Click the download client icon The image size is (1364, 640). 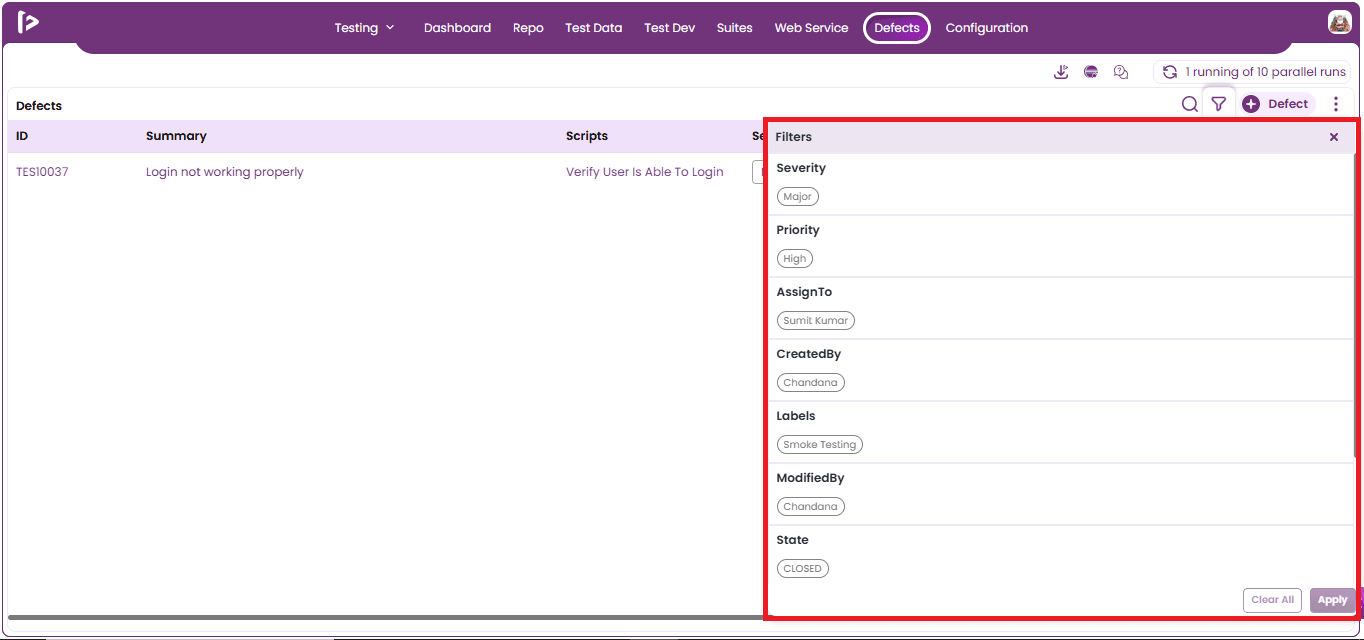(1061, 72)
